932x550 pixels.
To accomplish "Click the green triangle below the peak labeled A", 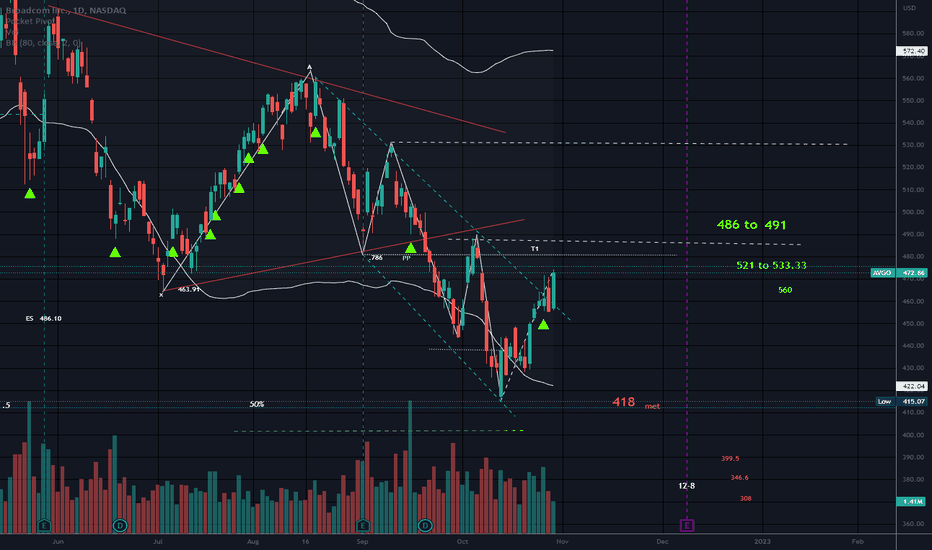I will point(316,132).
